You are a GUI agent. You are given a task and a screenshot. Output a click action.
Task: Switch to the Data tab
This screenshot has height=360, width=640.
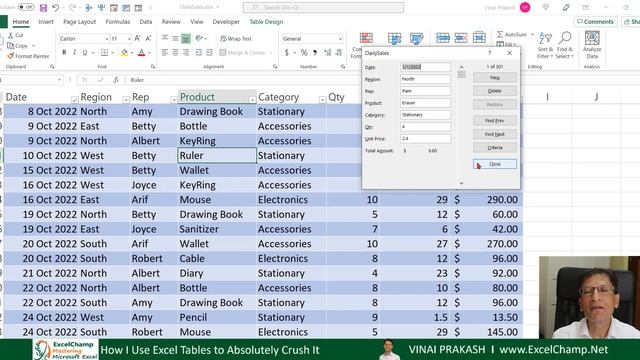(x=146, y=22)
